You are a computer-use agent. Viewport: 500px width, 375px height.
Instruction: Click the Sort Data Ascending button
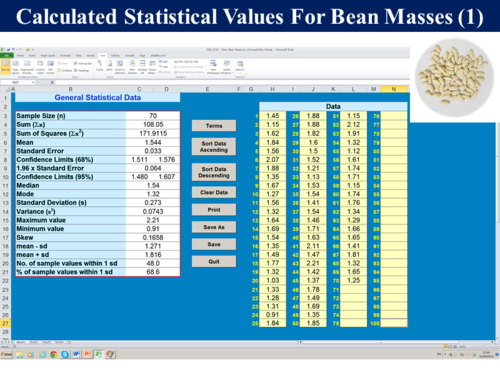pos(214,147)
